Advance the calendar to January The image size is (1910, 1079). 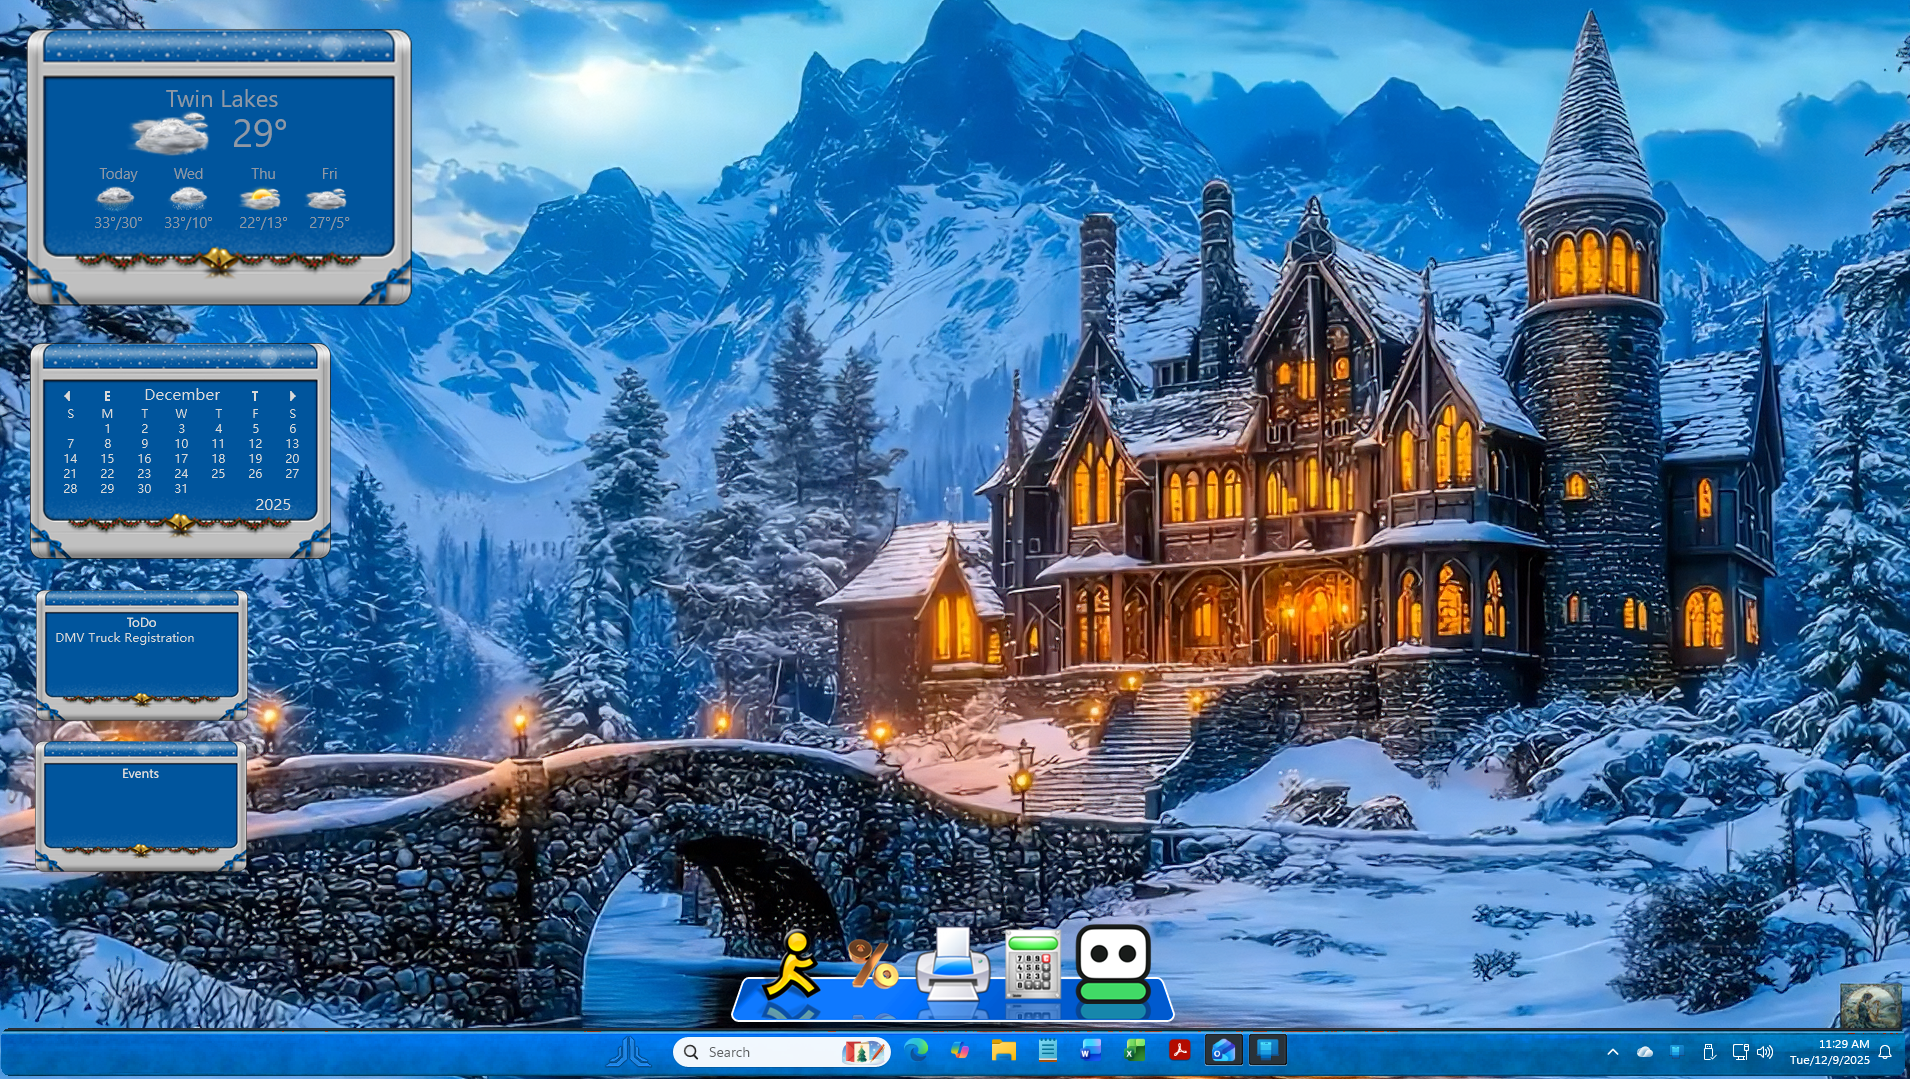pos(293,395)
